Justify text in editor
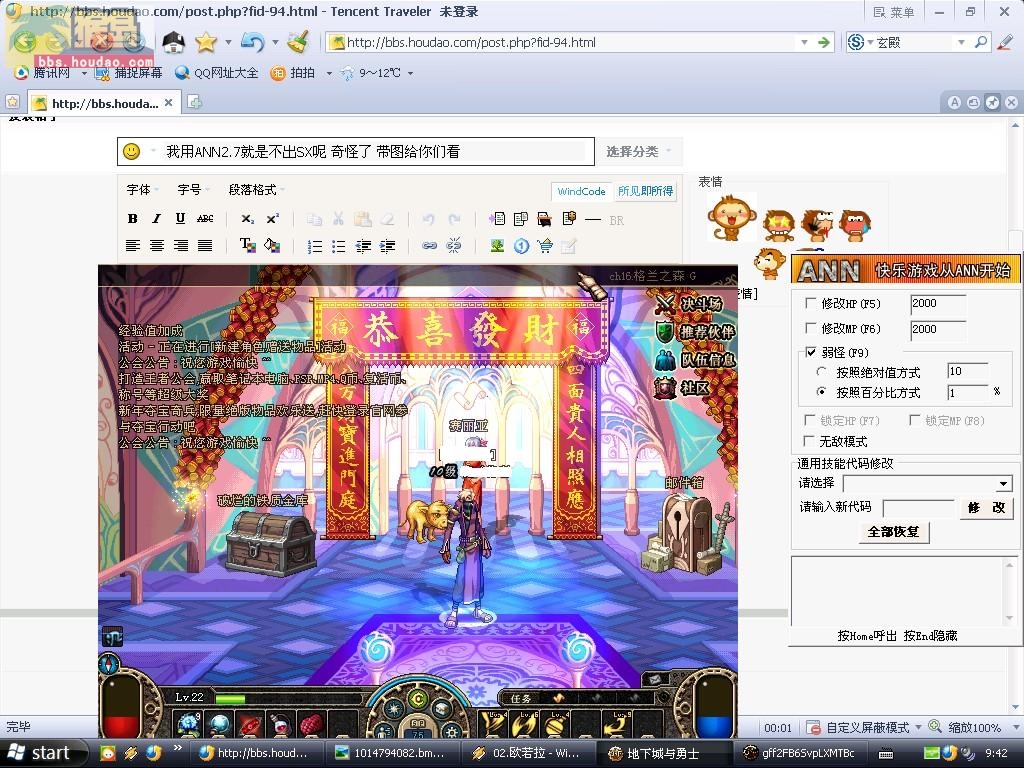This screenshot has height=768, width=1024. pyautogui.click(x=205, y=246)
